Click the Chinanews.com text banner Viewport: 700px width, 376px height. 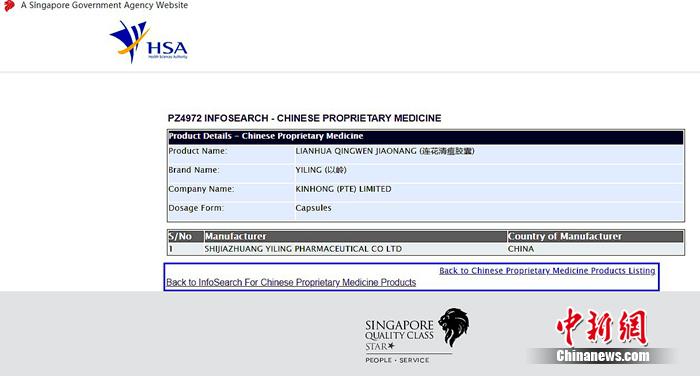(603, 356)
